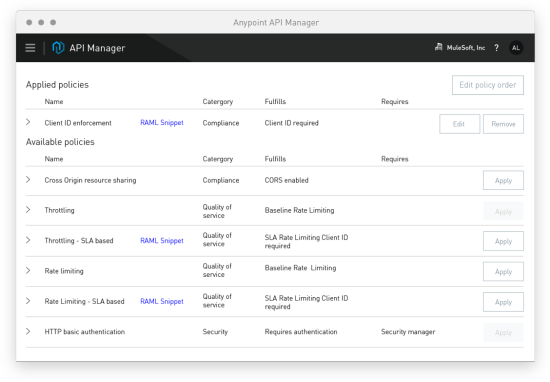The width and height of the screenshot is (550, 382).
Task: Click Baseline Rate Limiting in Throttling row
Action: pos(299,210)
